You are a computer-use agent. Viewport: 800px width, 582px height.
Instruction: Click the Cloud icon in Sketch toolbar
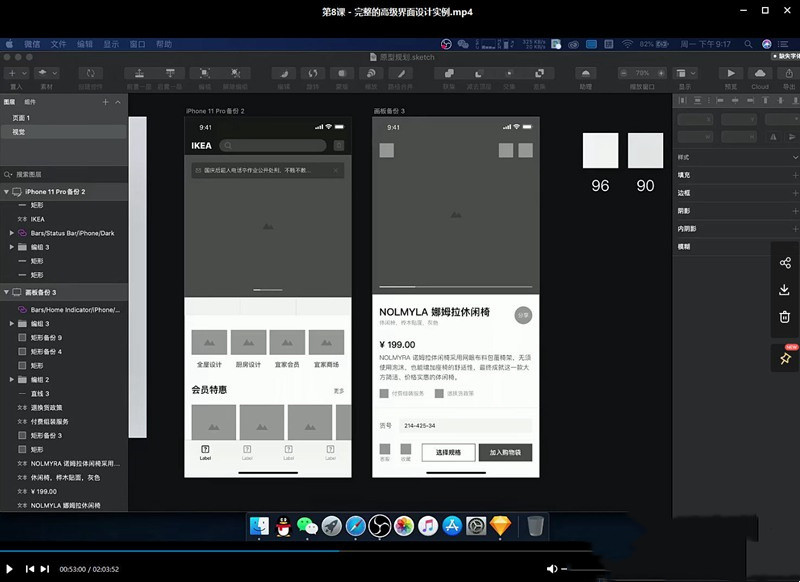(760, 73)
